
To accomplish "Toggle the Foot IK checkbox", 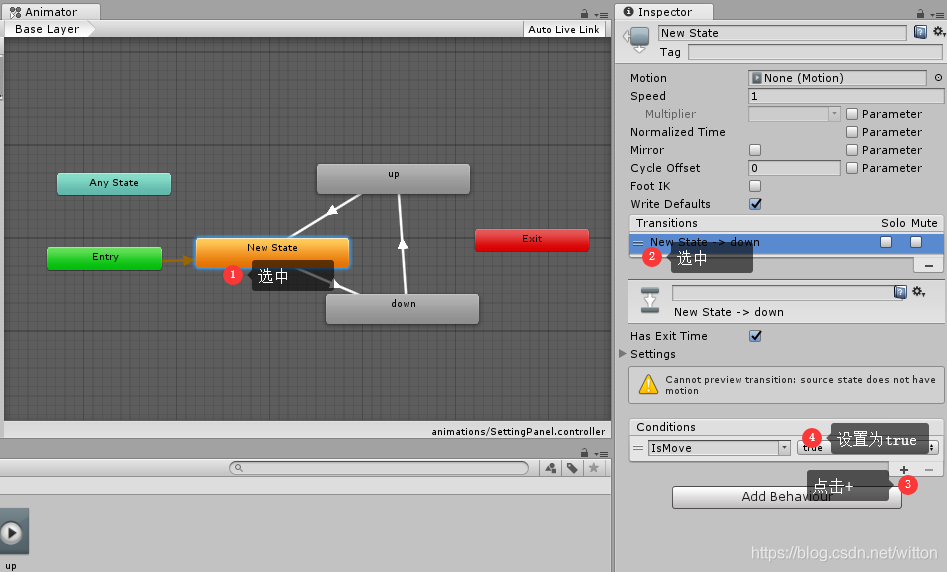I will (755, 186).
